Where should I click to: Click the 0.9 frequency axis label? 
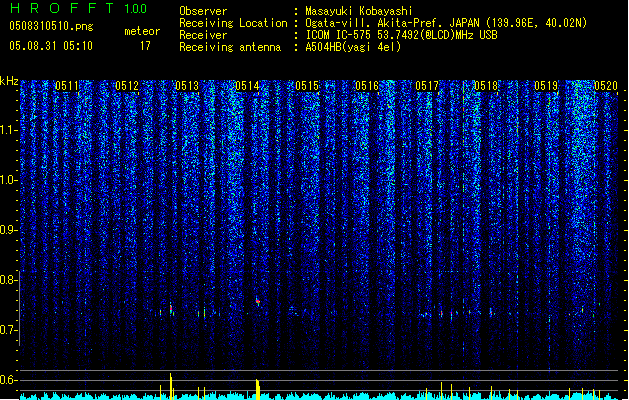pos(9,230)
